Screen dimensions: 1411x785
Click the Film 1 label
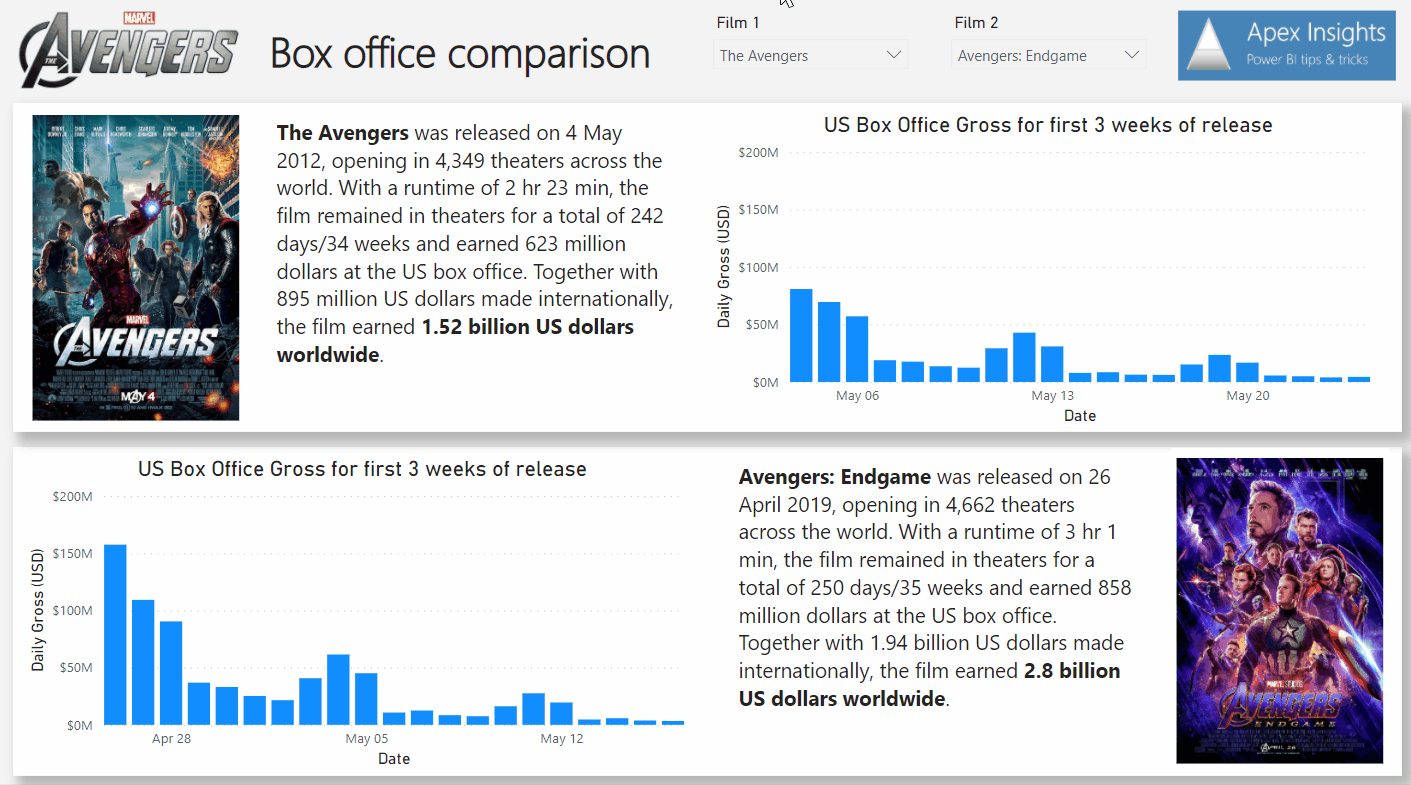point(738,22)
